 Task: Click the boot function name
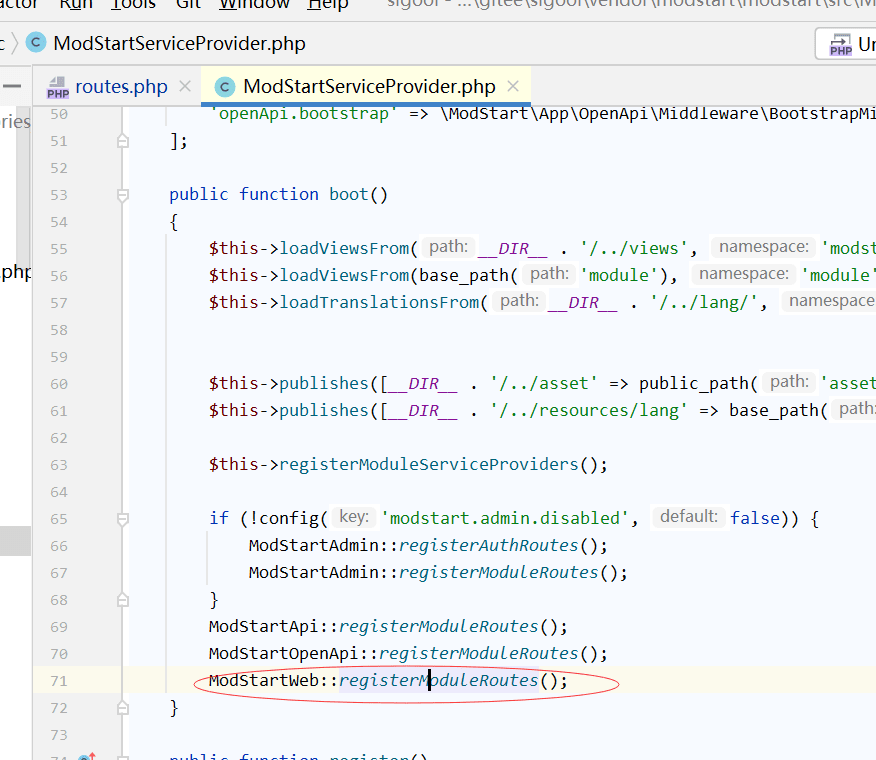[x=349, y=194]
